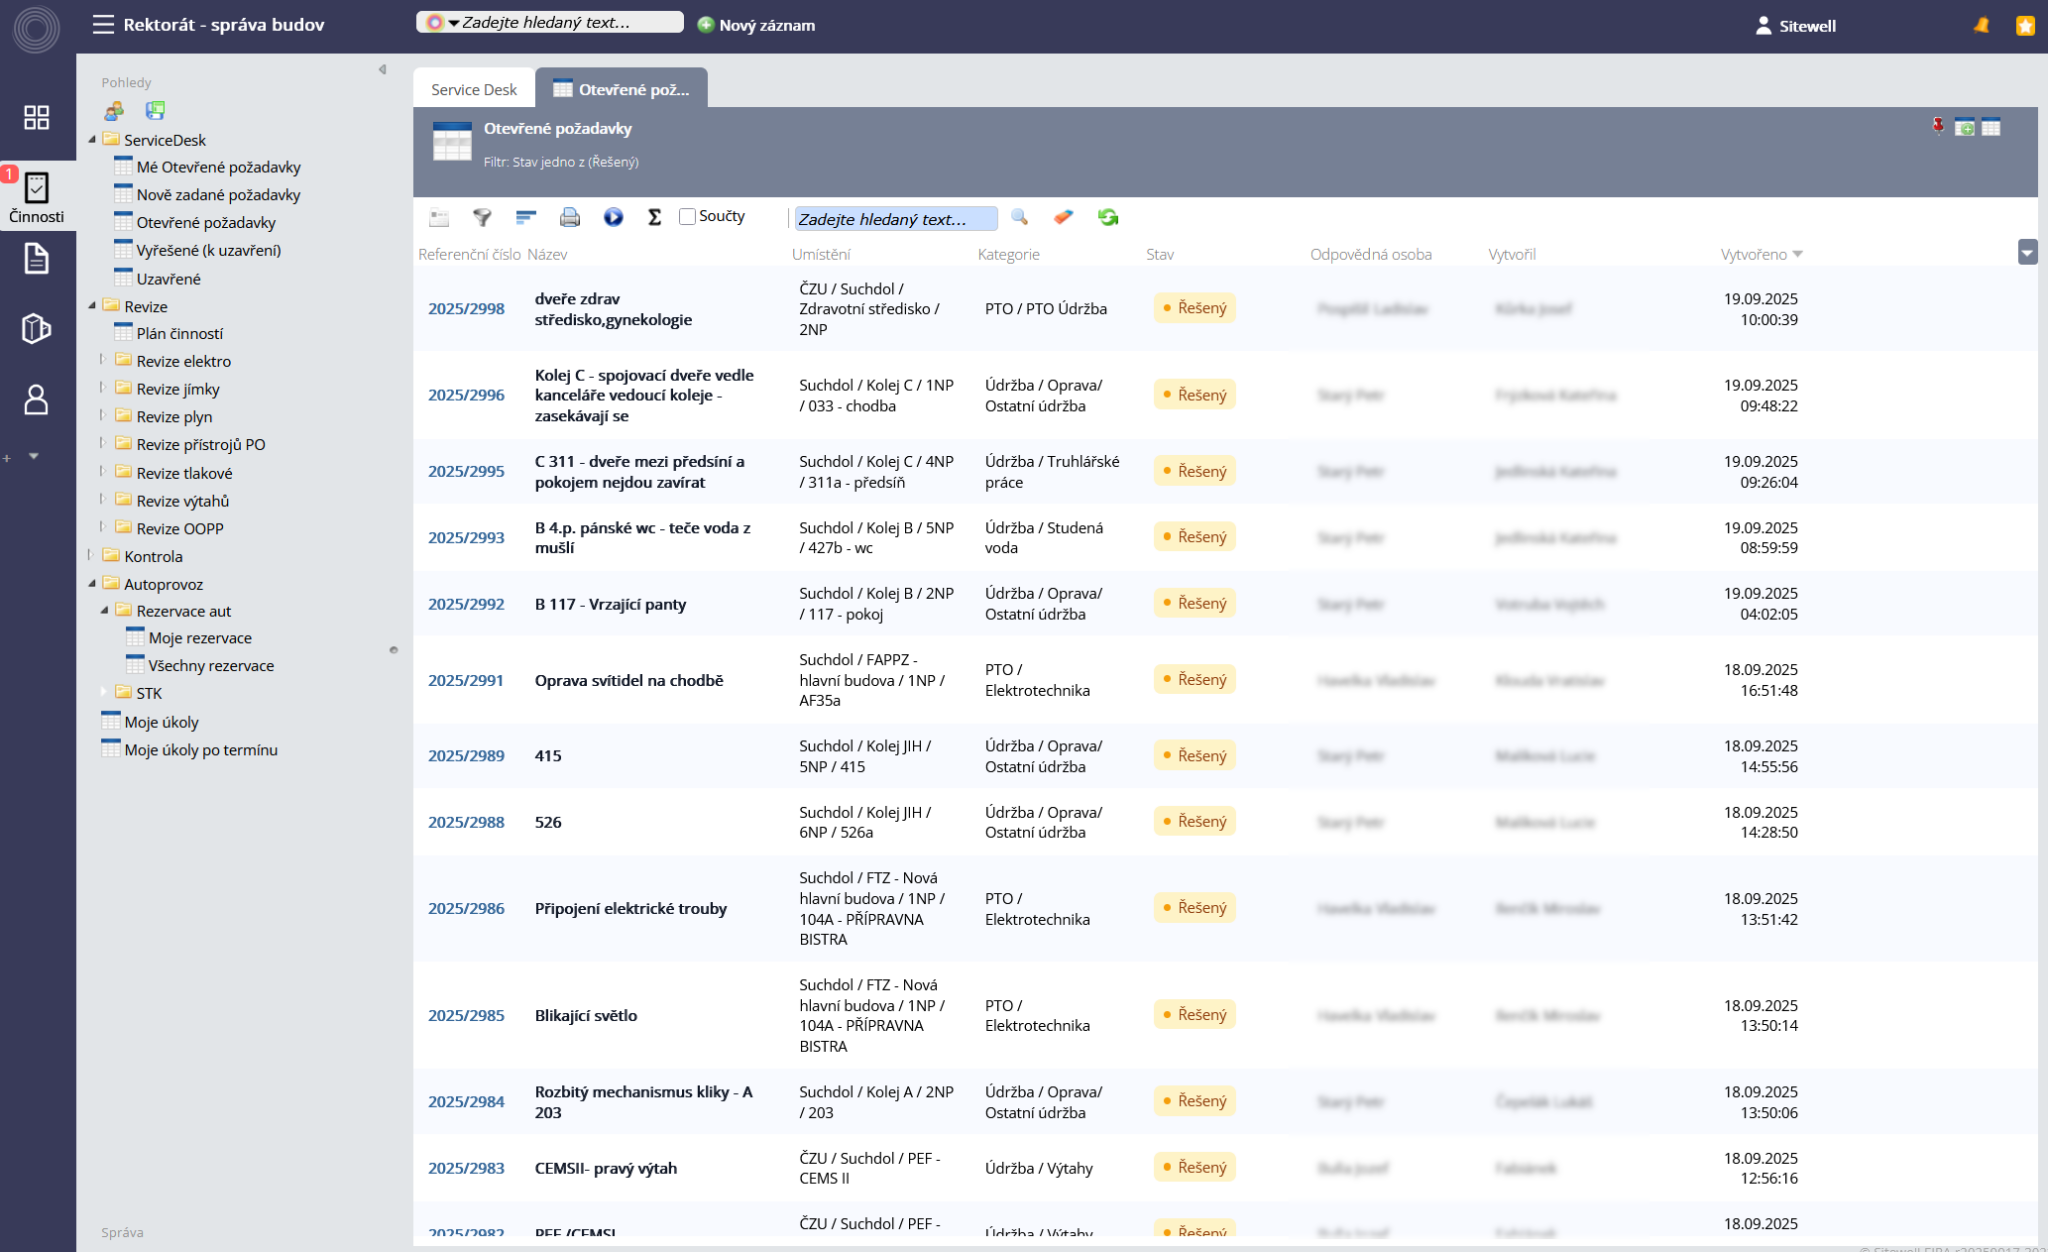The image size is (2048, 1252).
Task: Expand the Revize elektro folder
Action: pyautogui.click(x=102, y=360)
